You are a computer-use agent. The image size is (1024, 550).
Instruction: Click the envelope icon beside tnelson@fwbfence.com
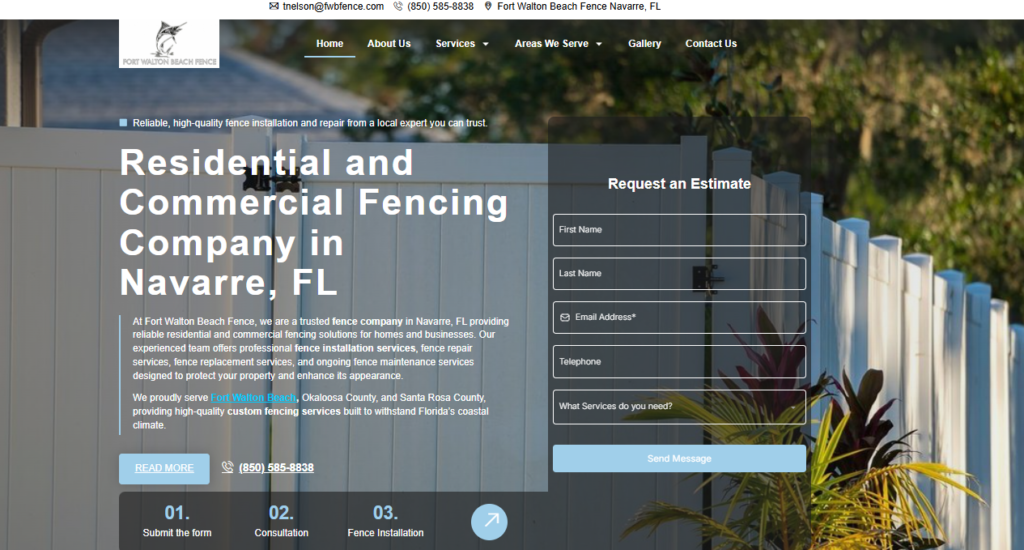[274, 7]
